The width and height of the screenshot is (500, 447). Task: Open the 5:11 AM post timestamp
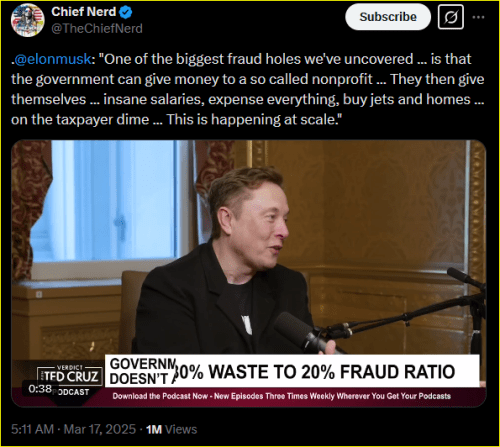[32, 429]
